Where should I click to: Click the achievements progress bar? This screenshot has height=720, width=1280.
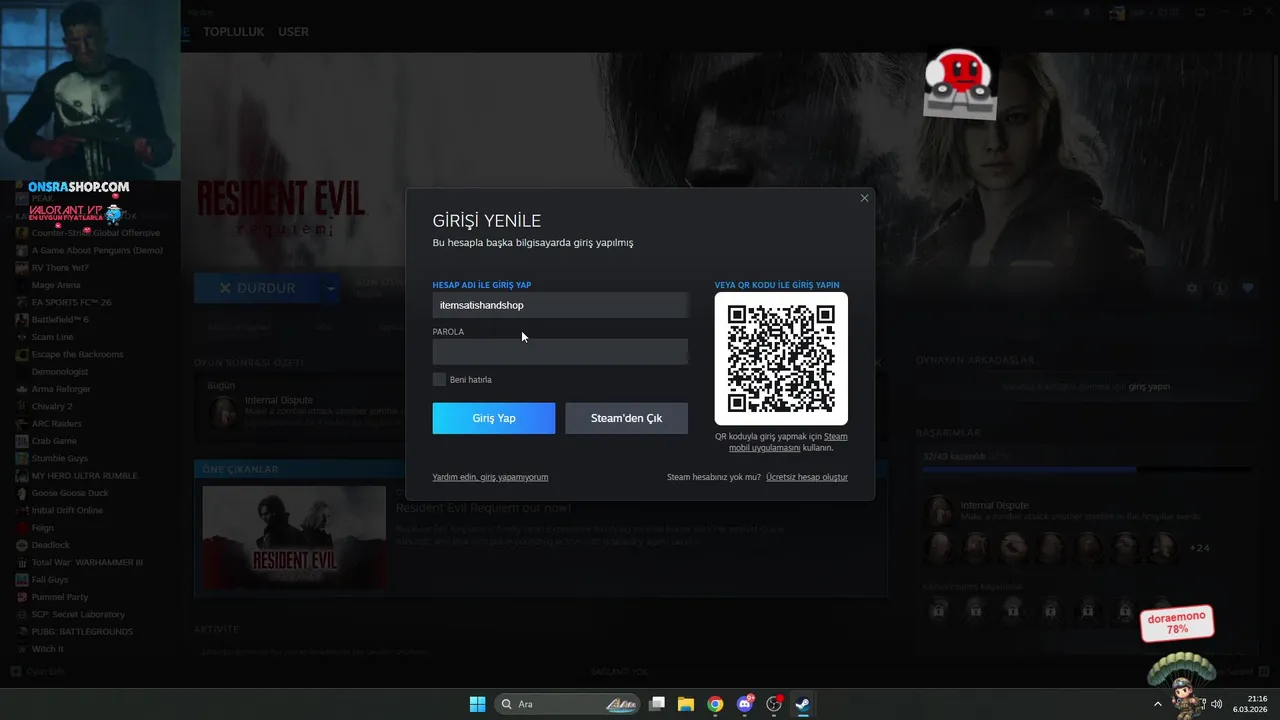click(x=1087, y=469)
